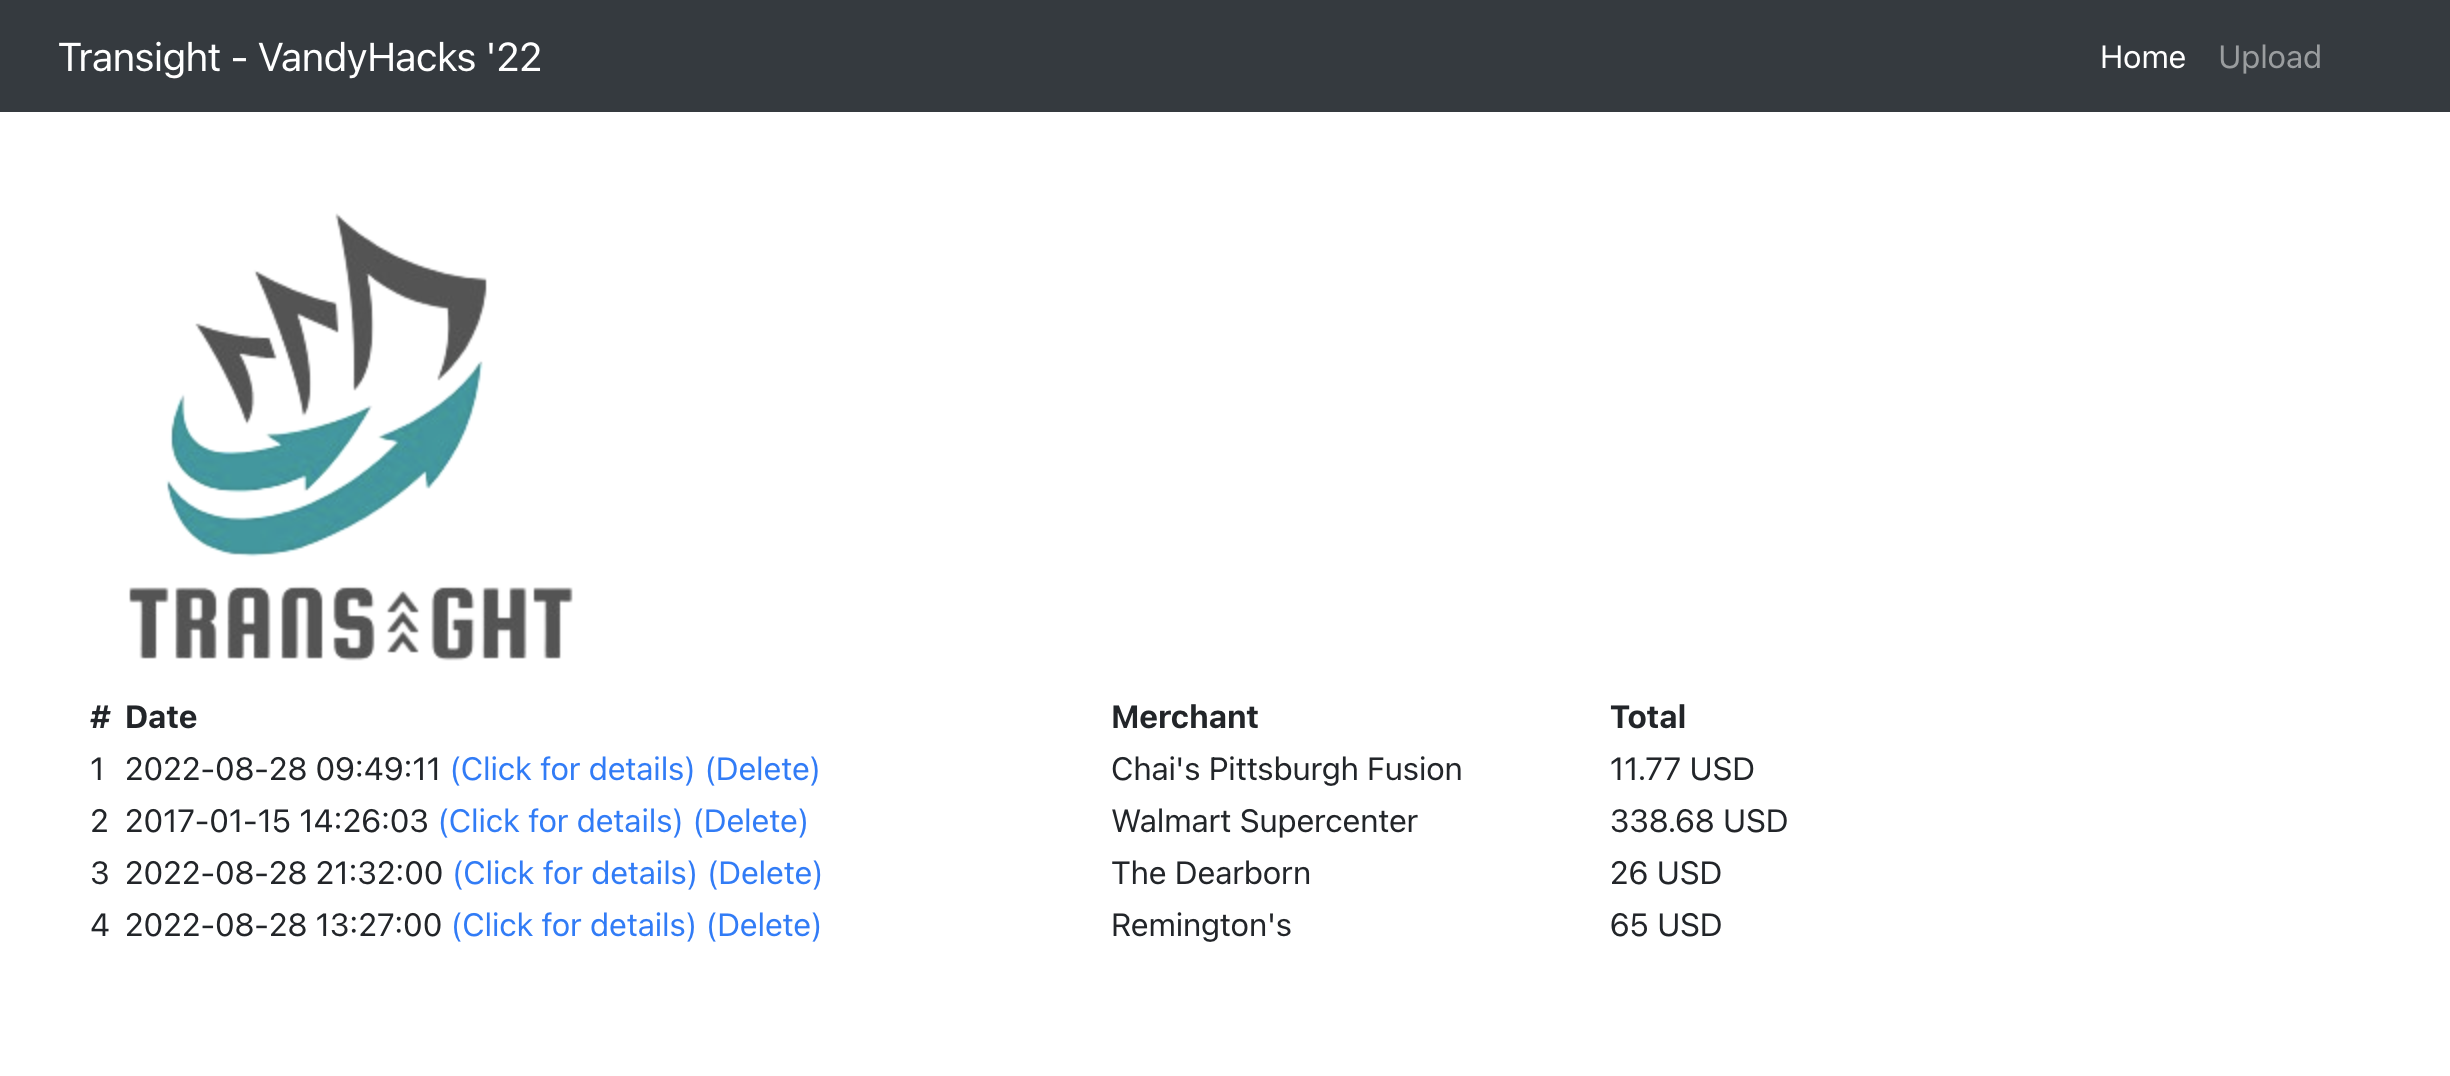Image resolution: width=2450 pixels, height=1076 pixels.
Task: Go to the Upload page
Action: pos(2269,57)
